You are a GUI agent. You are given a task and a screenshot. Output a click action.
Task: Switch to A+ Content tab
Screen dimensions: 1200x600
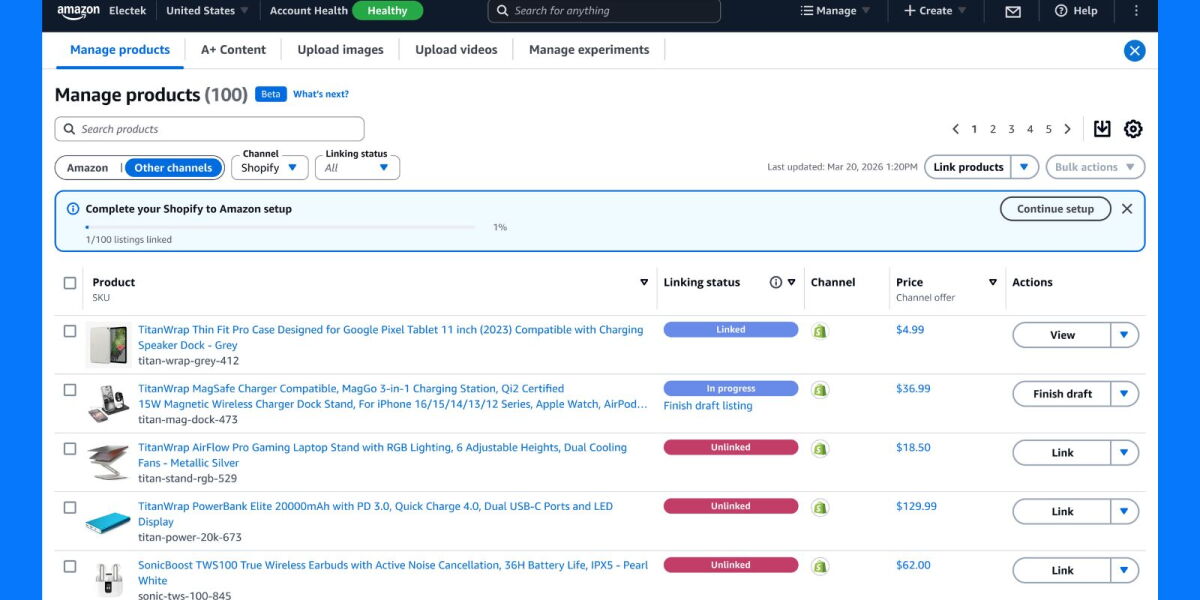(x=233, y=50)
